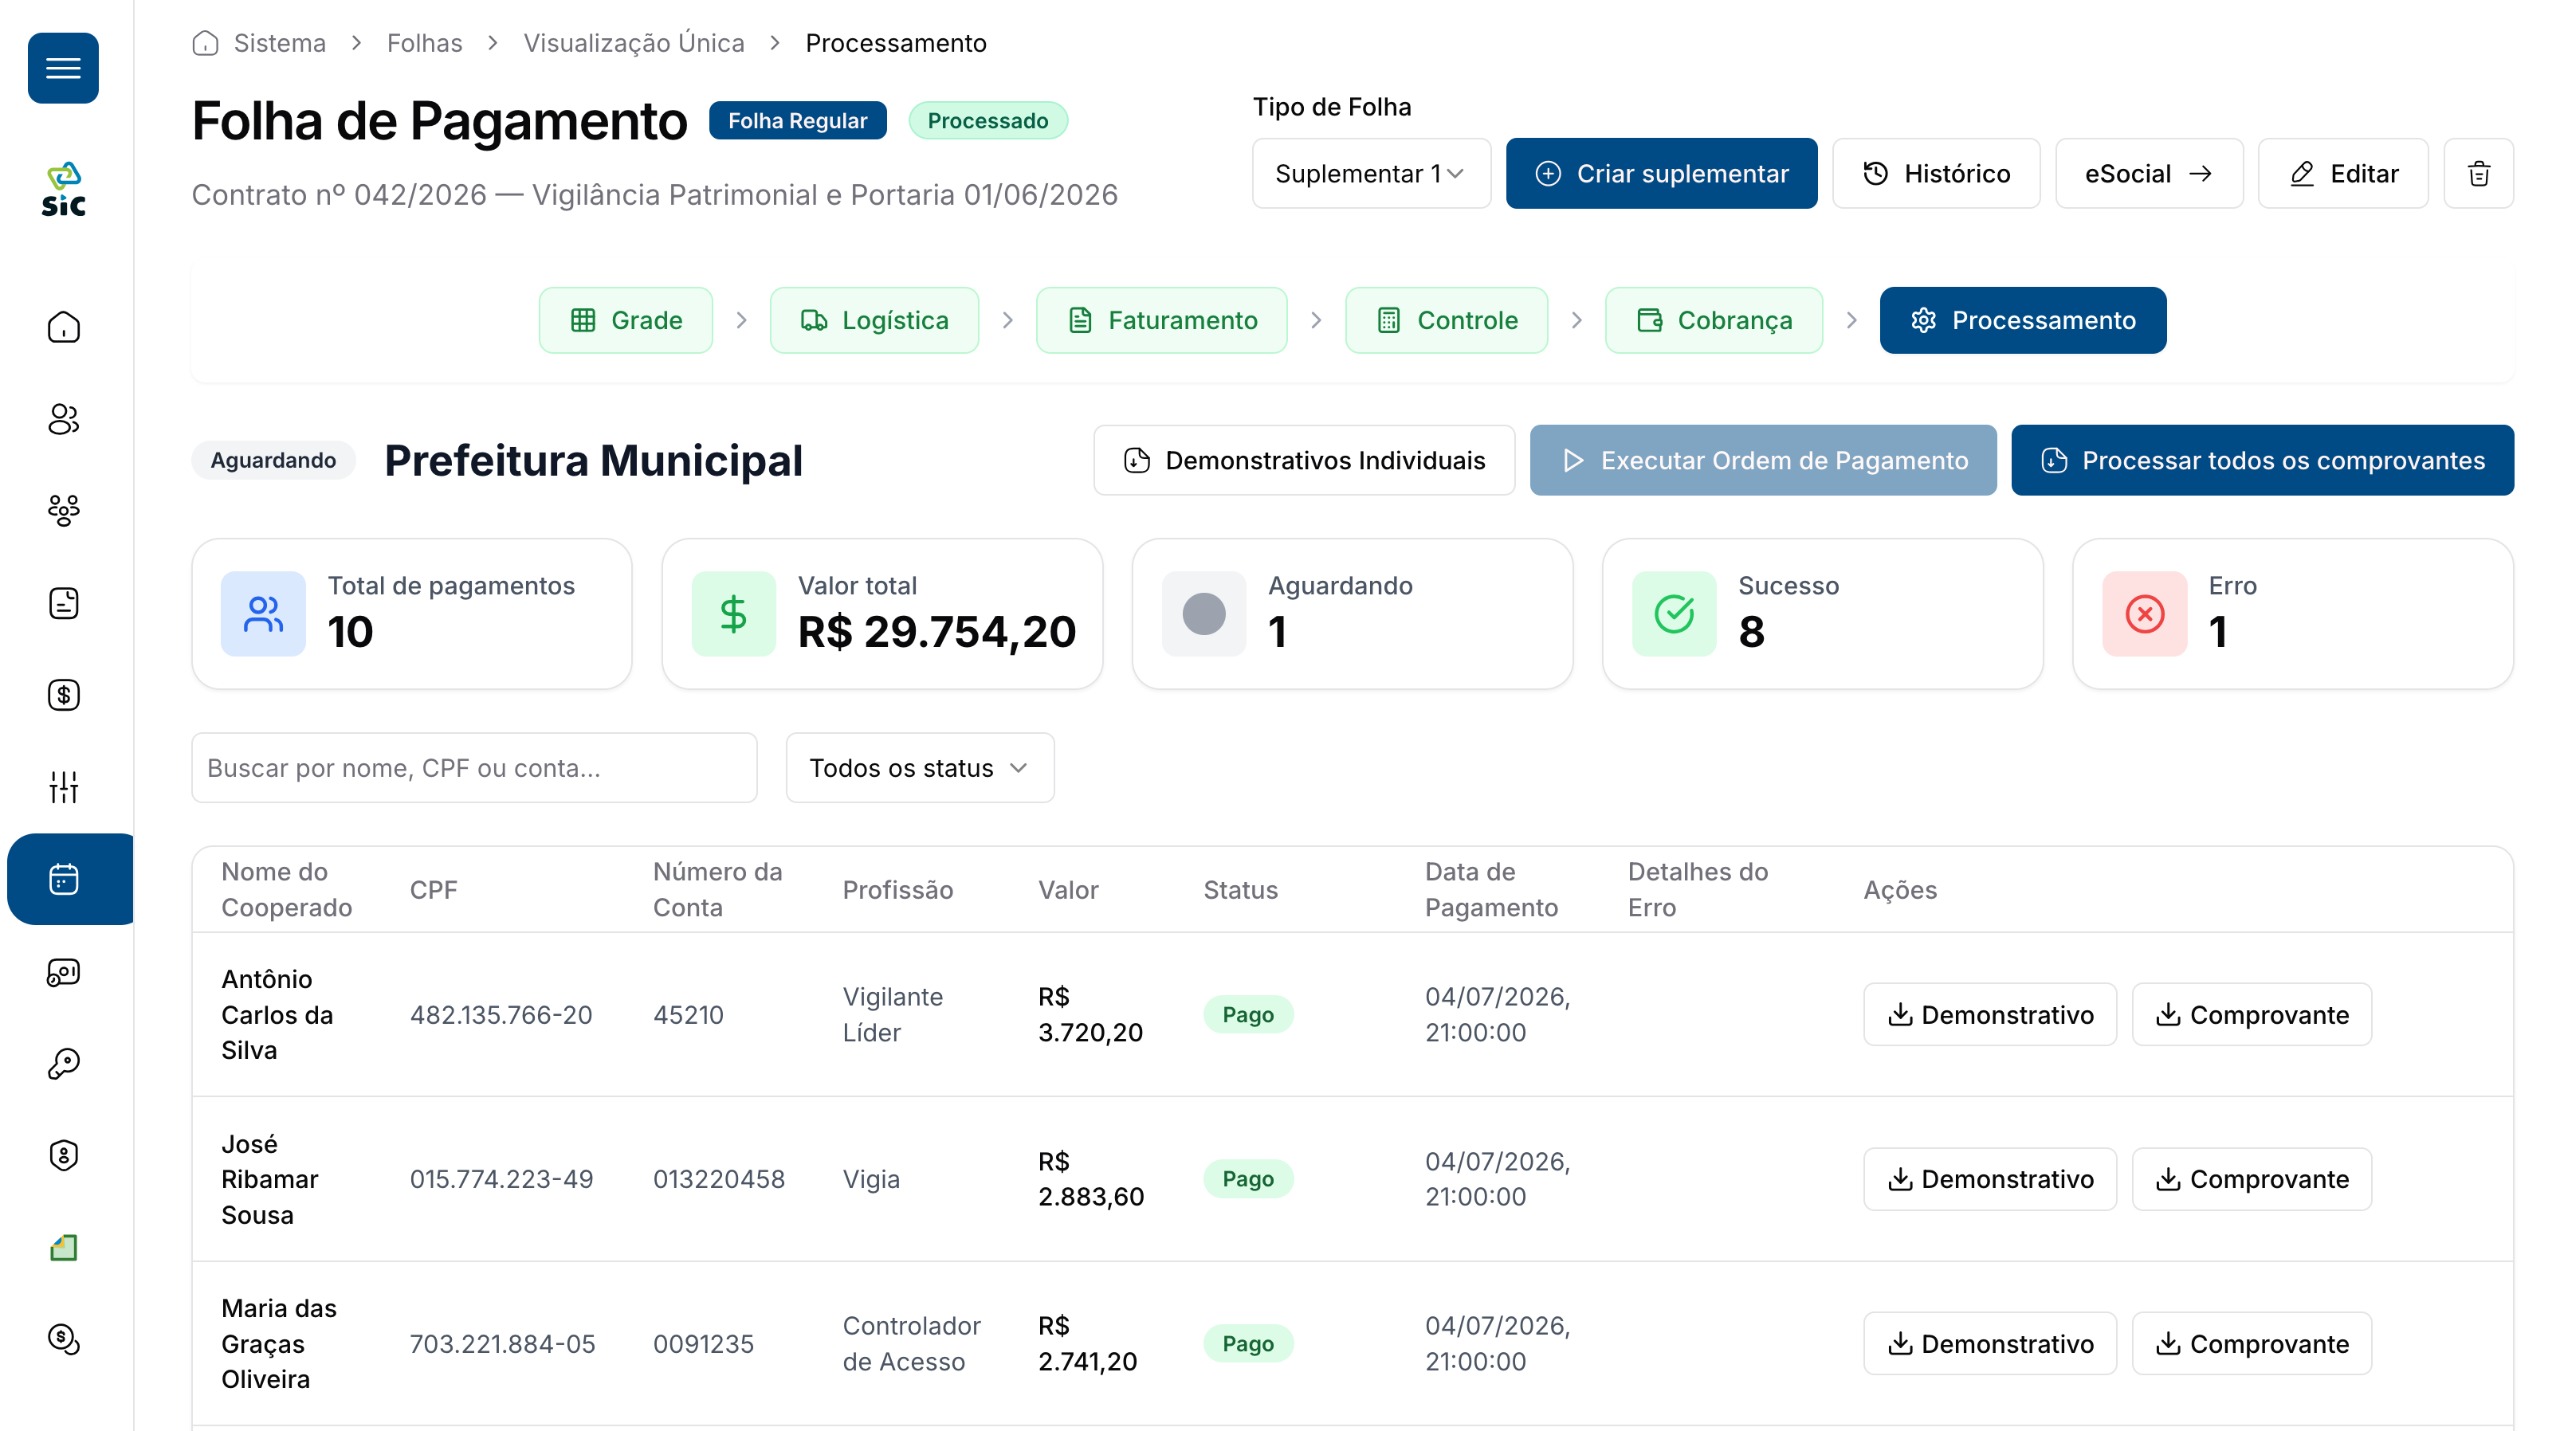Open the vertical sliders sidebar icon
The image size is (2560, 1431).
click(63, 787)
